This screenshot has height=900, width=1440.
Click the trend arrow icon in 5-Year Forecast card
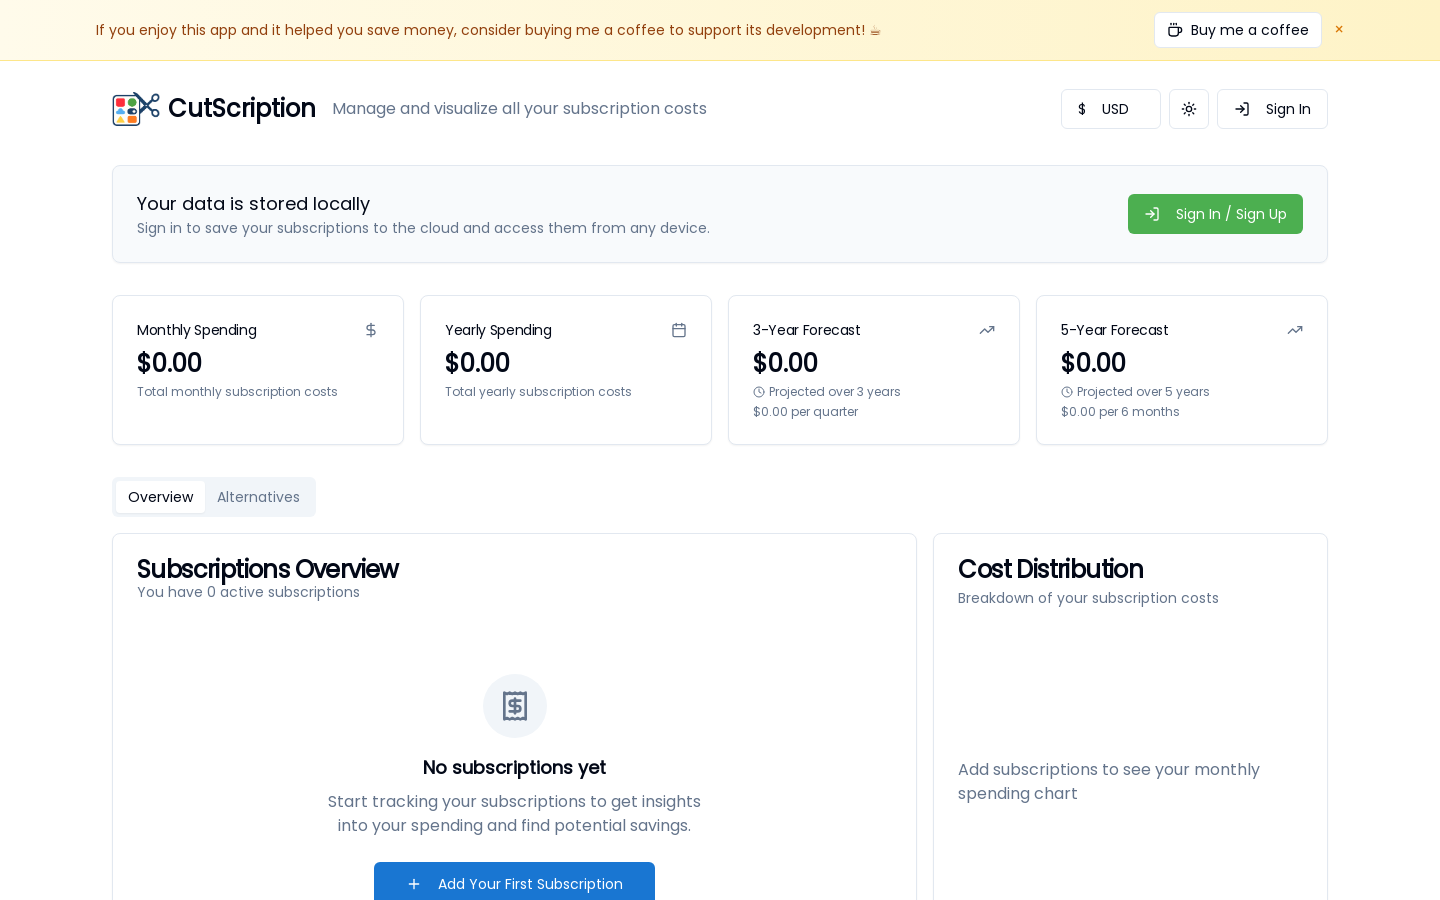(1295, 330)
